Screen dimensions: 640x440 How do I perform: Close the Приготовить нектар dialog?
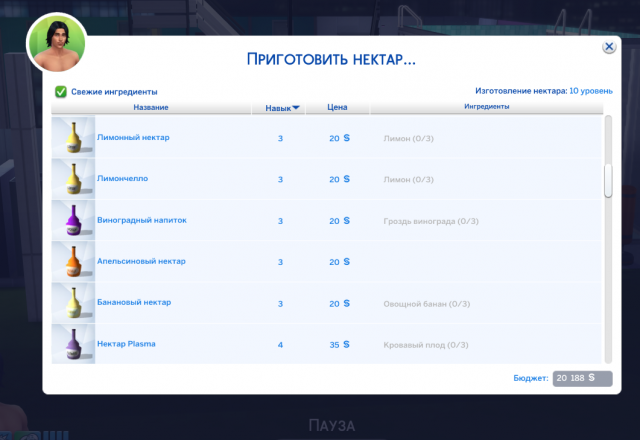(x=609, y=47)
